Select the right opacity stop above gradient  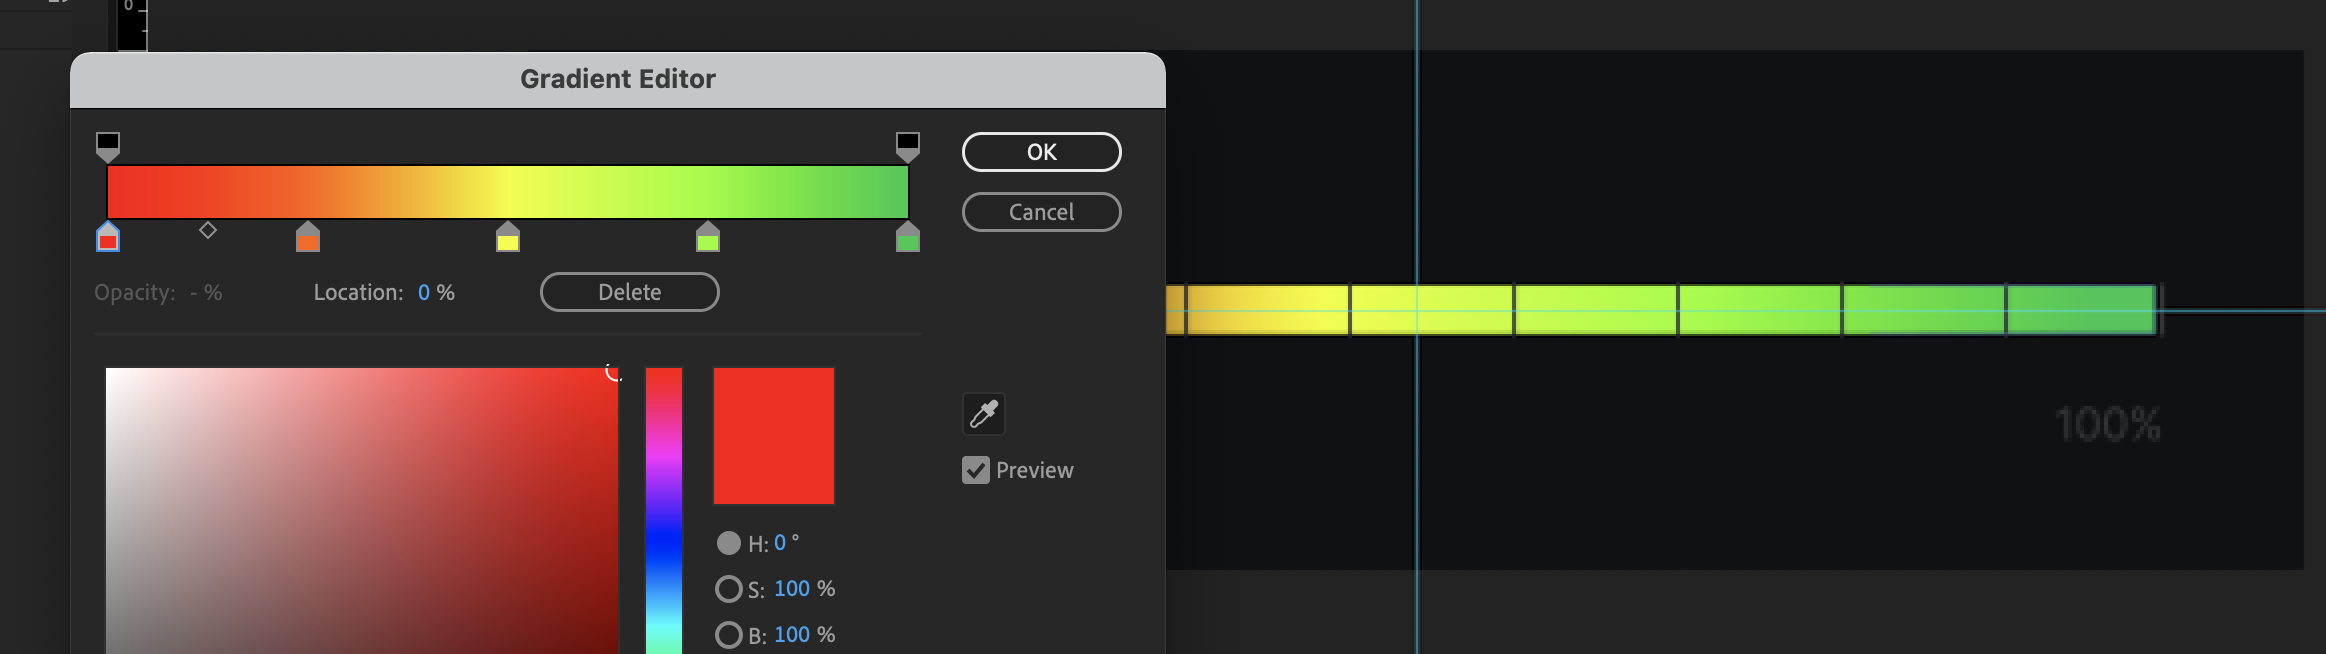click(x=906, y=146)
